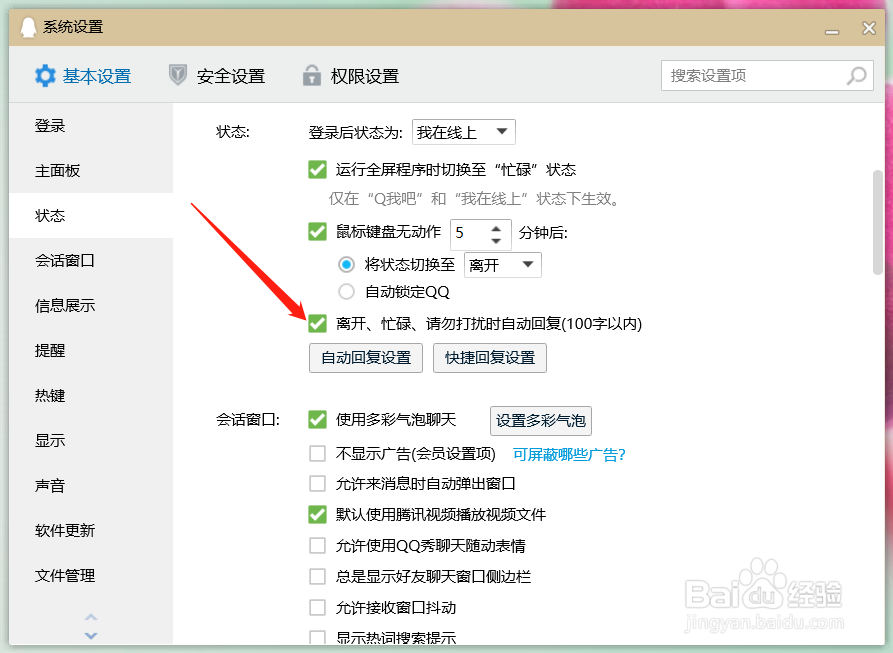Open 热键 section in sidebar
The width and height of the screenshot is (893, 653).
tap(91, 395)
